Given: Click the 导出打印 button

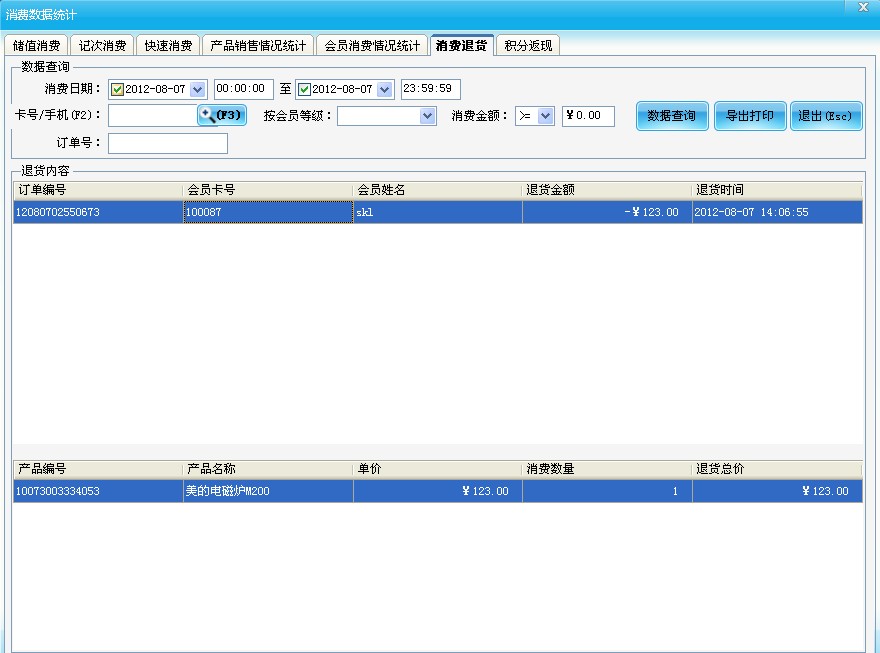Looking at the screenshot, I should (750, 116).
